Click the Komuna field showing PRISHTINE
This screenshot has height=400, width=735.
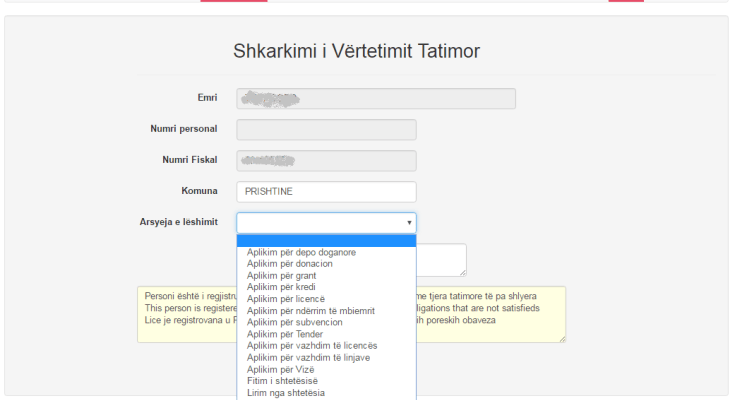(326, 192)
